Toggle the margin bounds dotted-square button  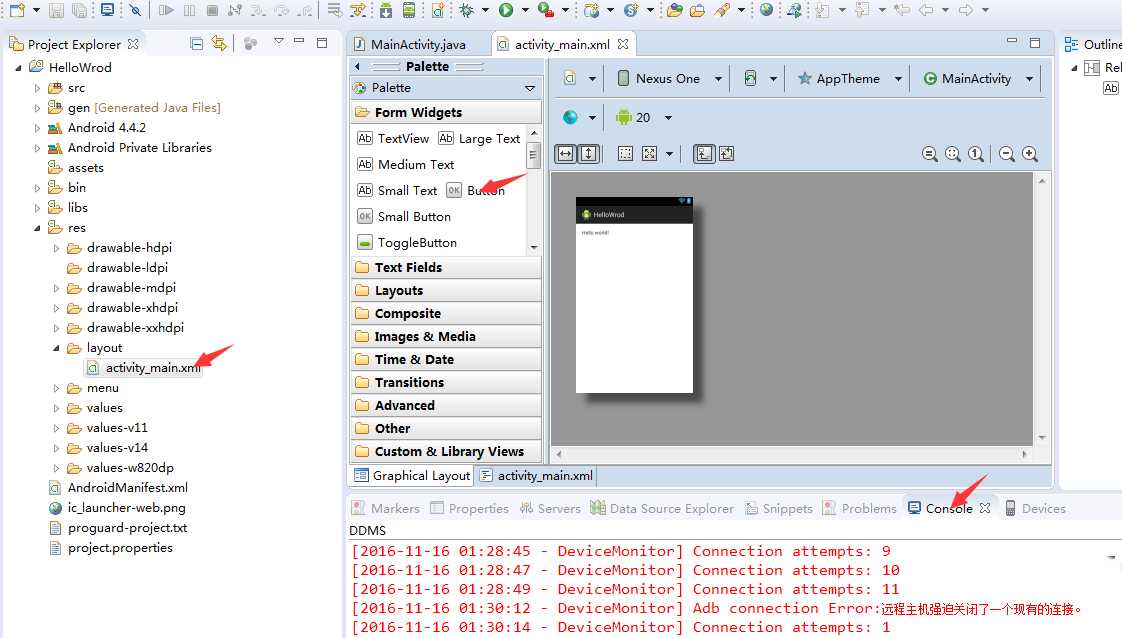[x=625, y=154]
